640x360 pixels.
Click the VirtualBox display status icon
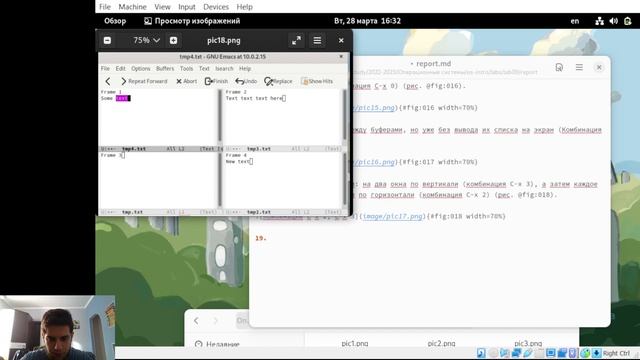click(x=551, y=353)
